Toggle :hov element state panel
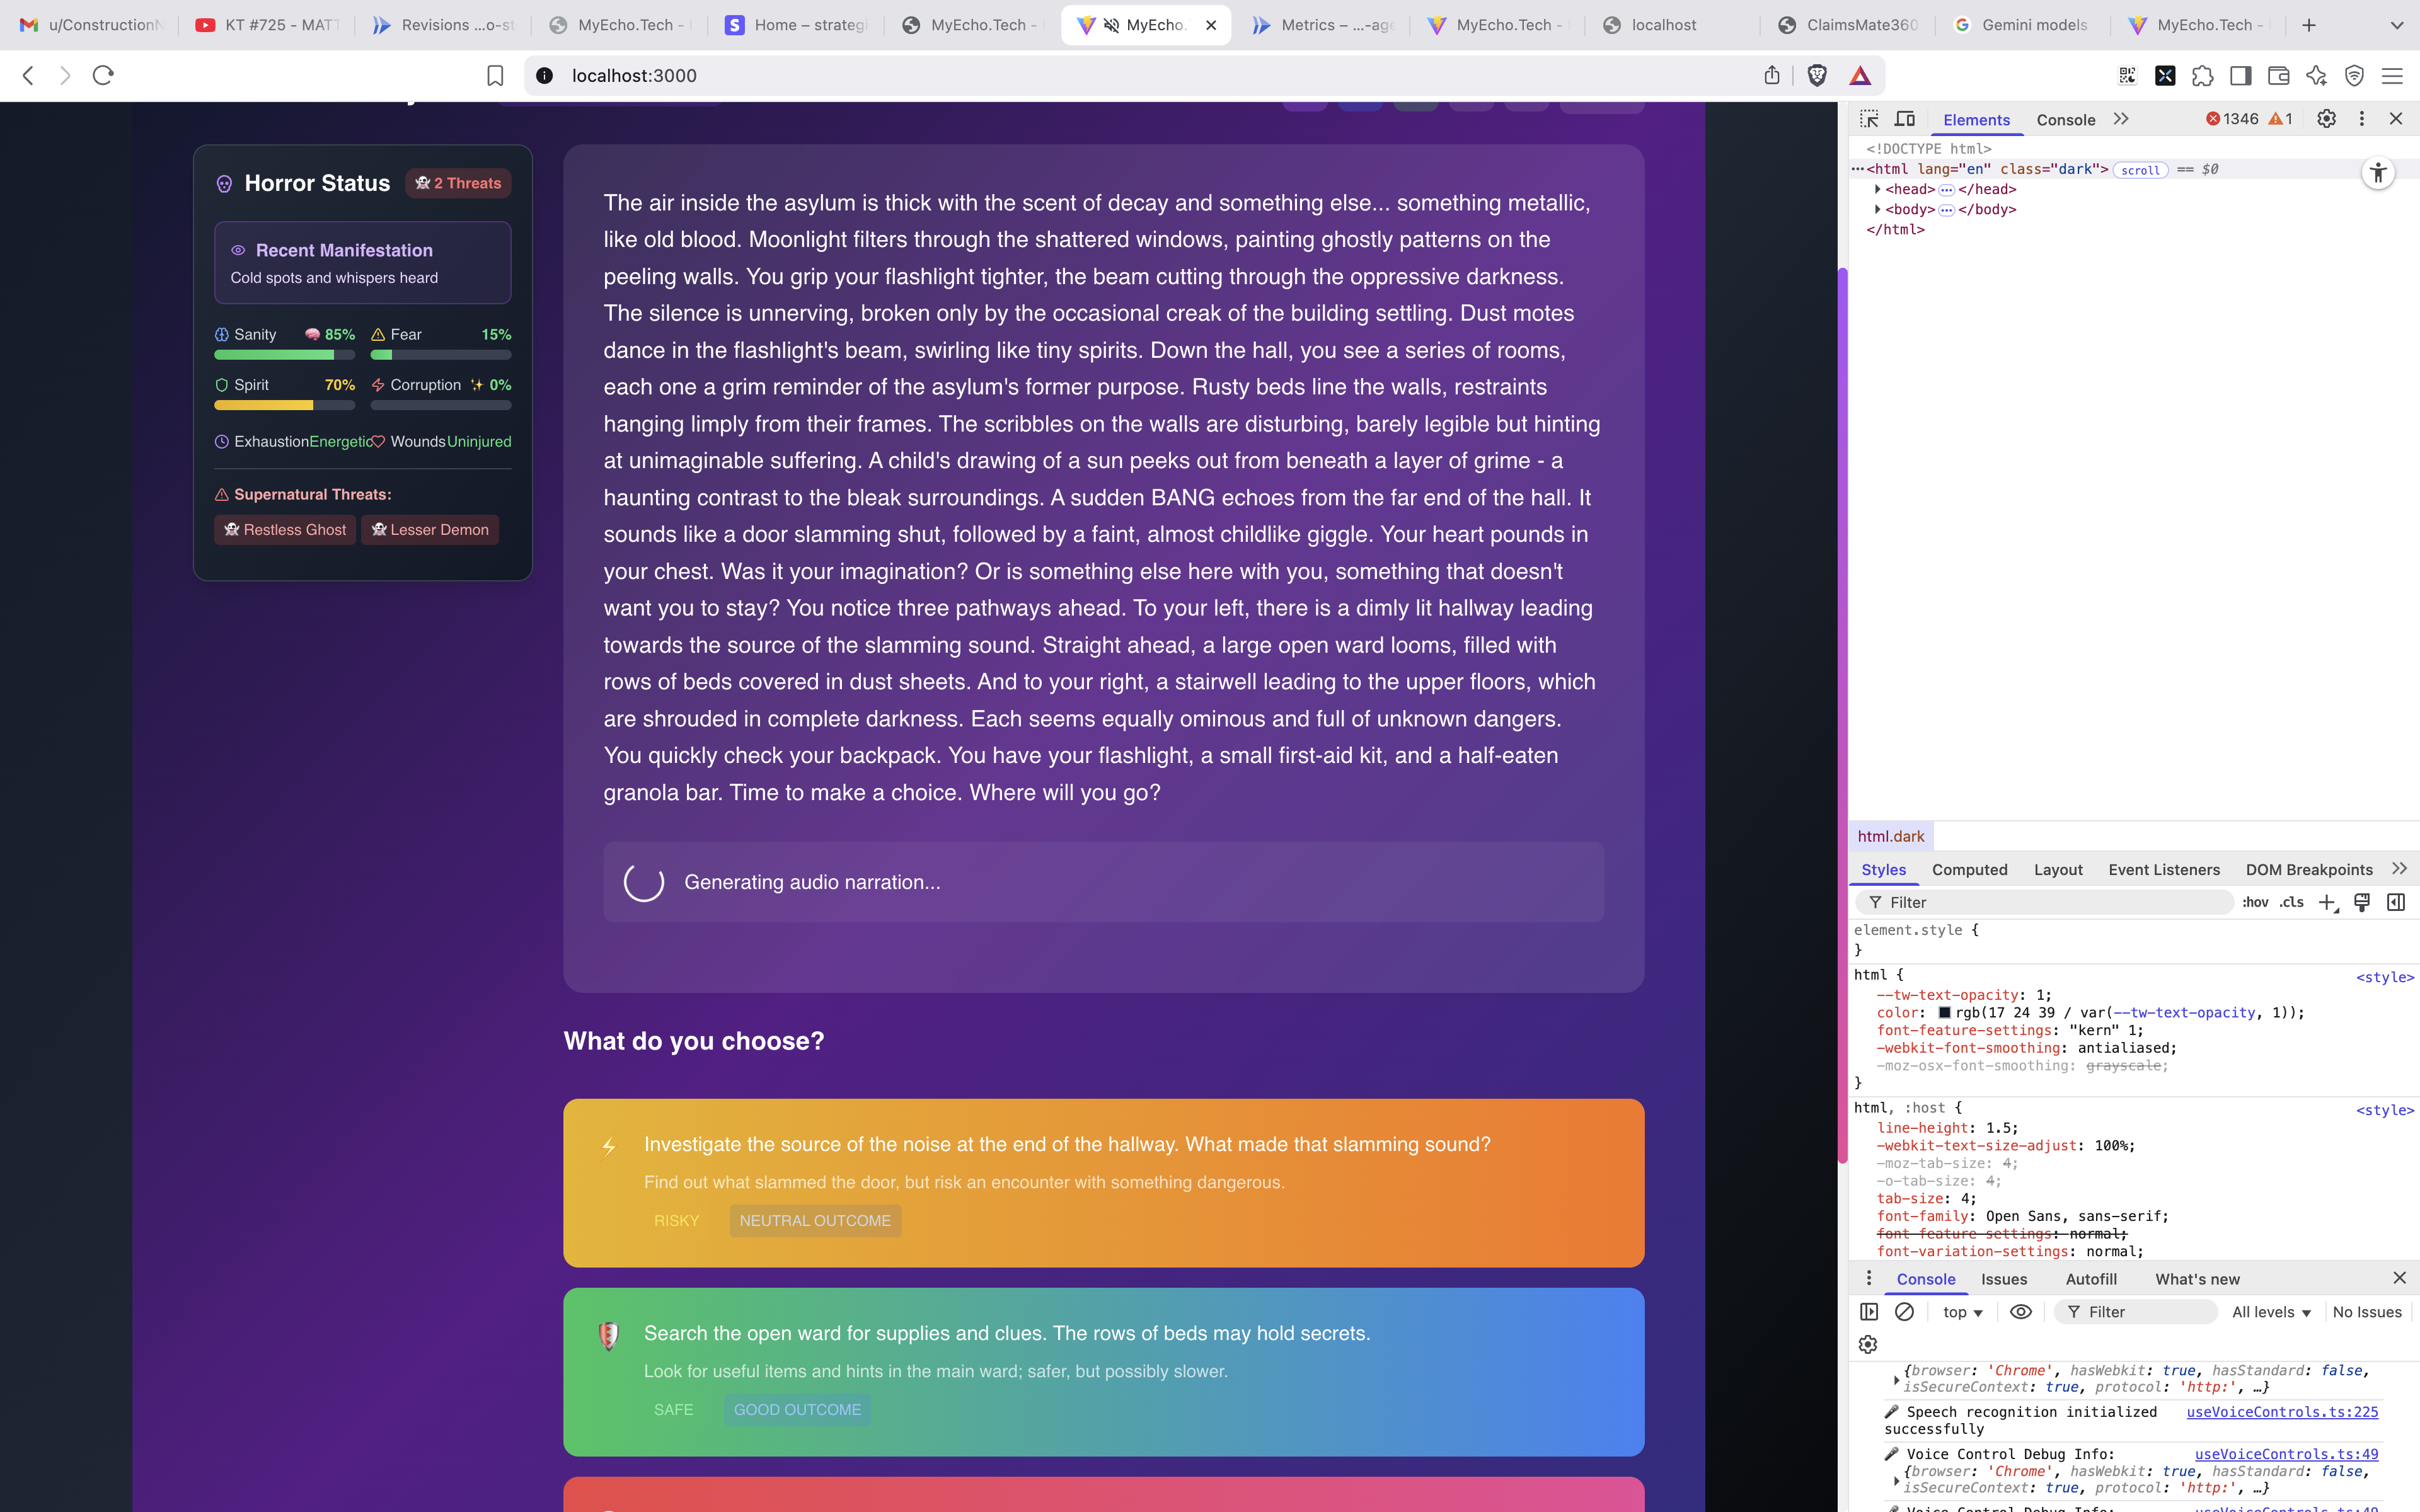This screenshot has width=2420, height=1512. (x=2255, y=903)
